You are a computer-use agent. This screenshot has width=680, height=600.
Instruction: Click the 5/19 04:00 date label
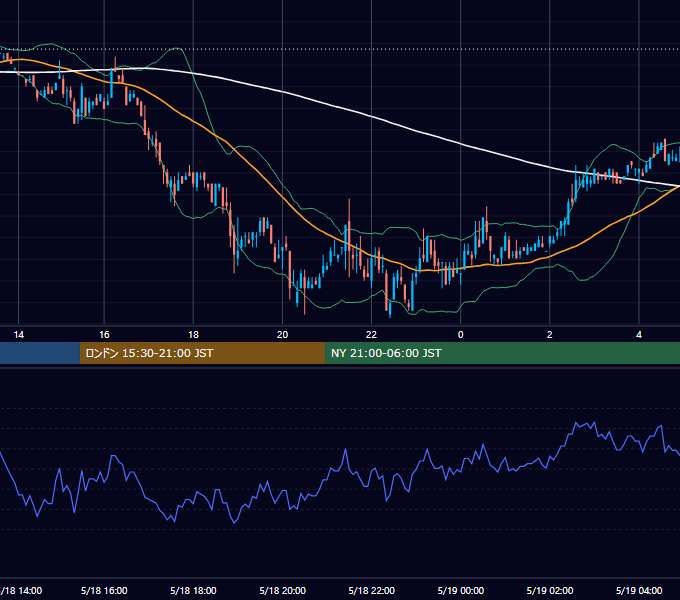tap(639, 590)
